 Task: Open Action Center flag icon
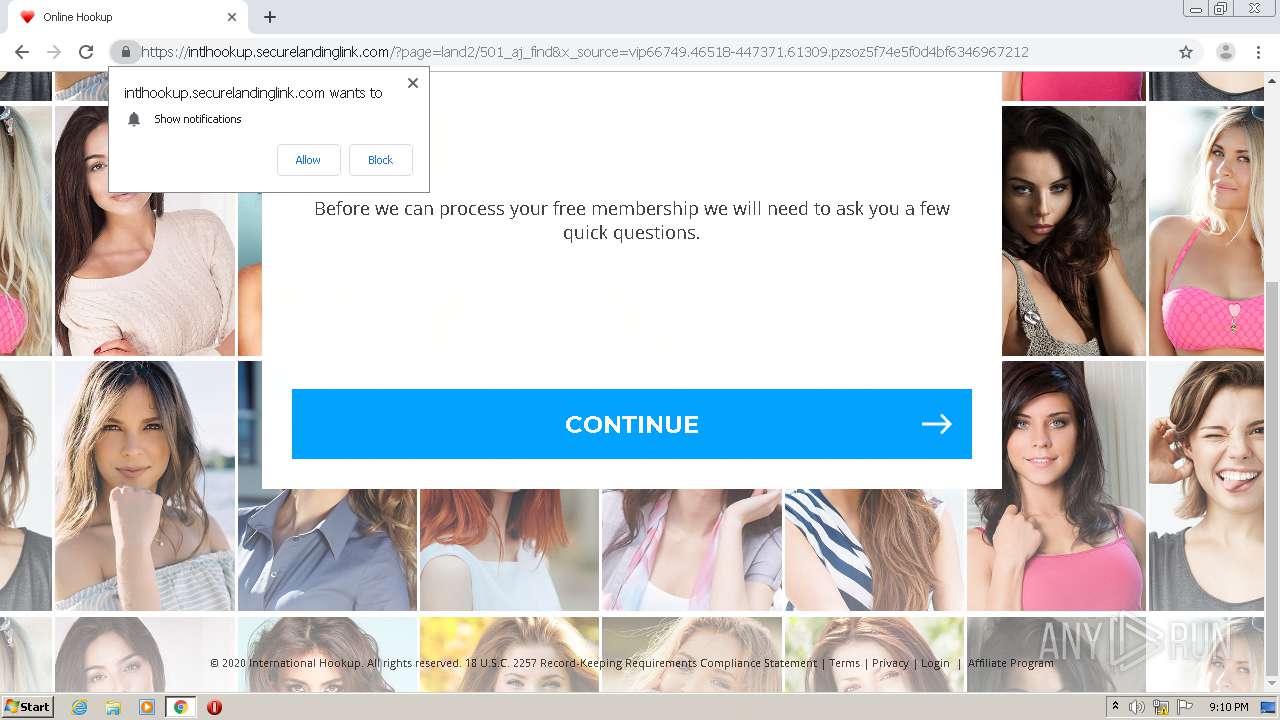(x=1186, y=707)
